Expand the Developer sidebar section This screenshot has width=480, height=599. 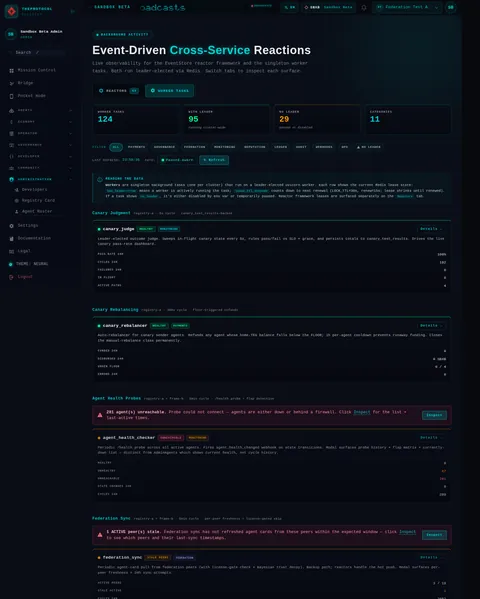tap(71, 156)
